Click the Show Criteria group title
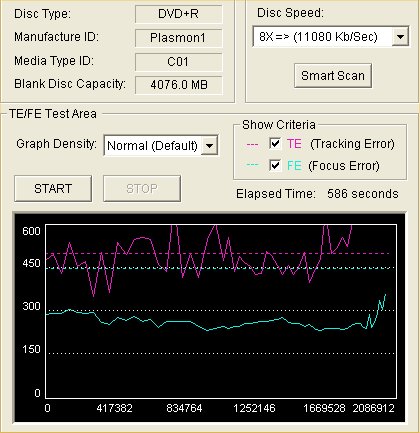Image resolution: width=420 pixels, height=433 pixels. 279,125
